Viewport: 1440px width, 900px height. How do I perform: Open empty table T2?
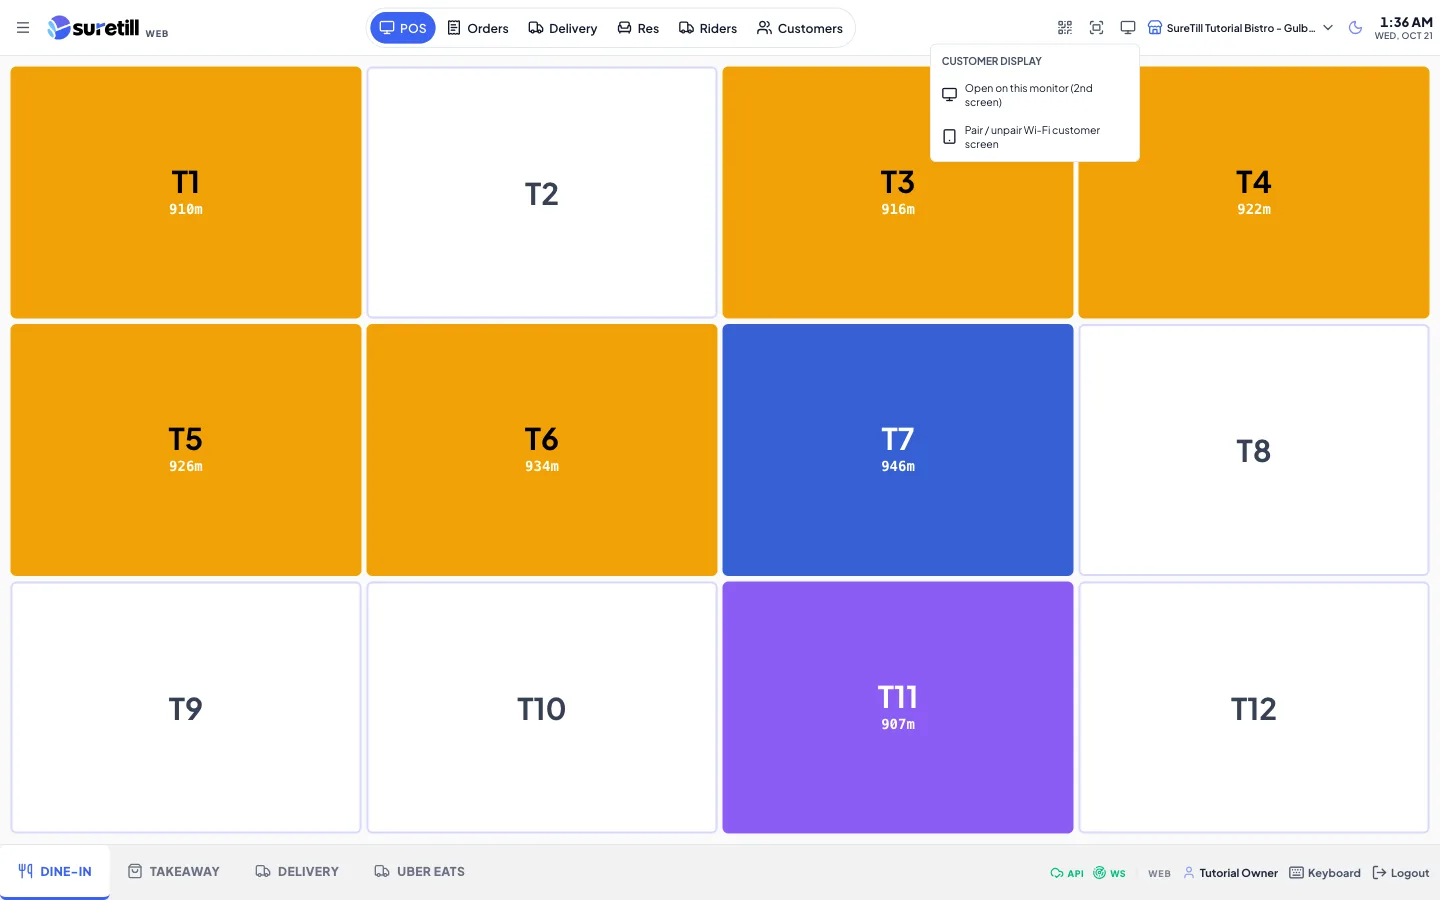tap(542, 192)
